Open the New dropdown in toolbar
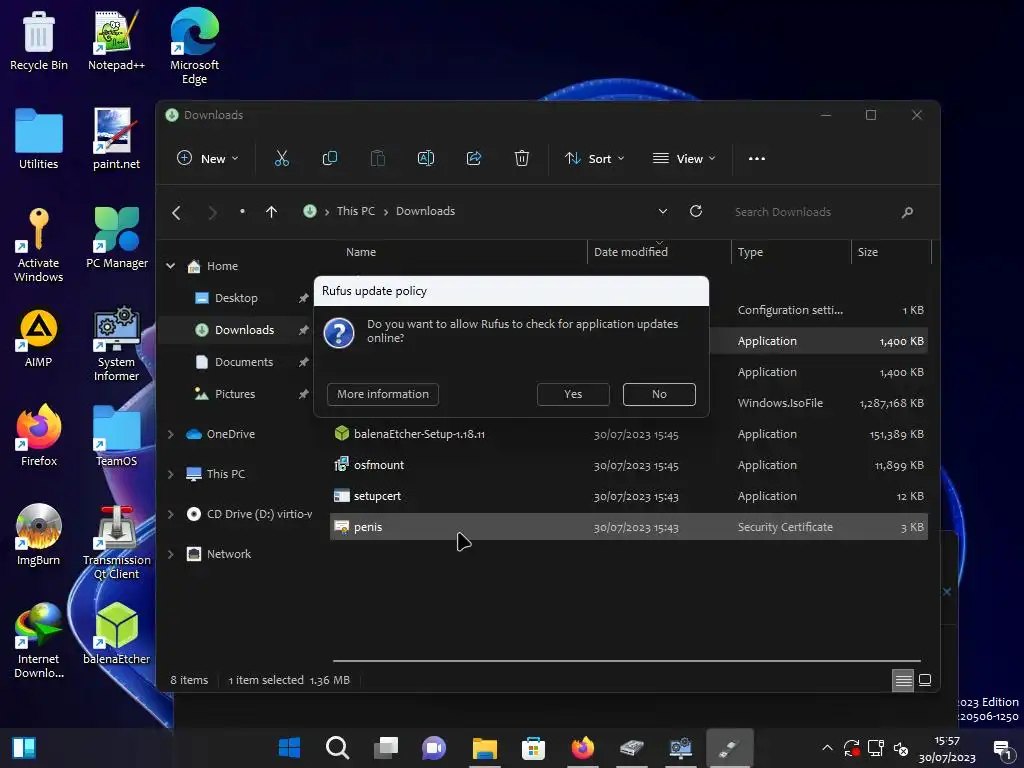This screenshot has width=1024, height=768. pos(208,158)
